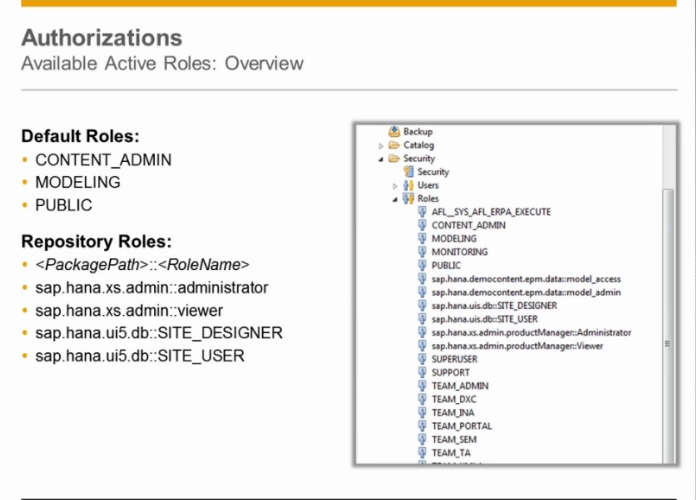Click the role icon beside PUBLIC in tree

click(423, 265)
